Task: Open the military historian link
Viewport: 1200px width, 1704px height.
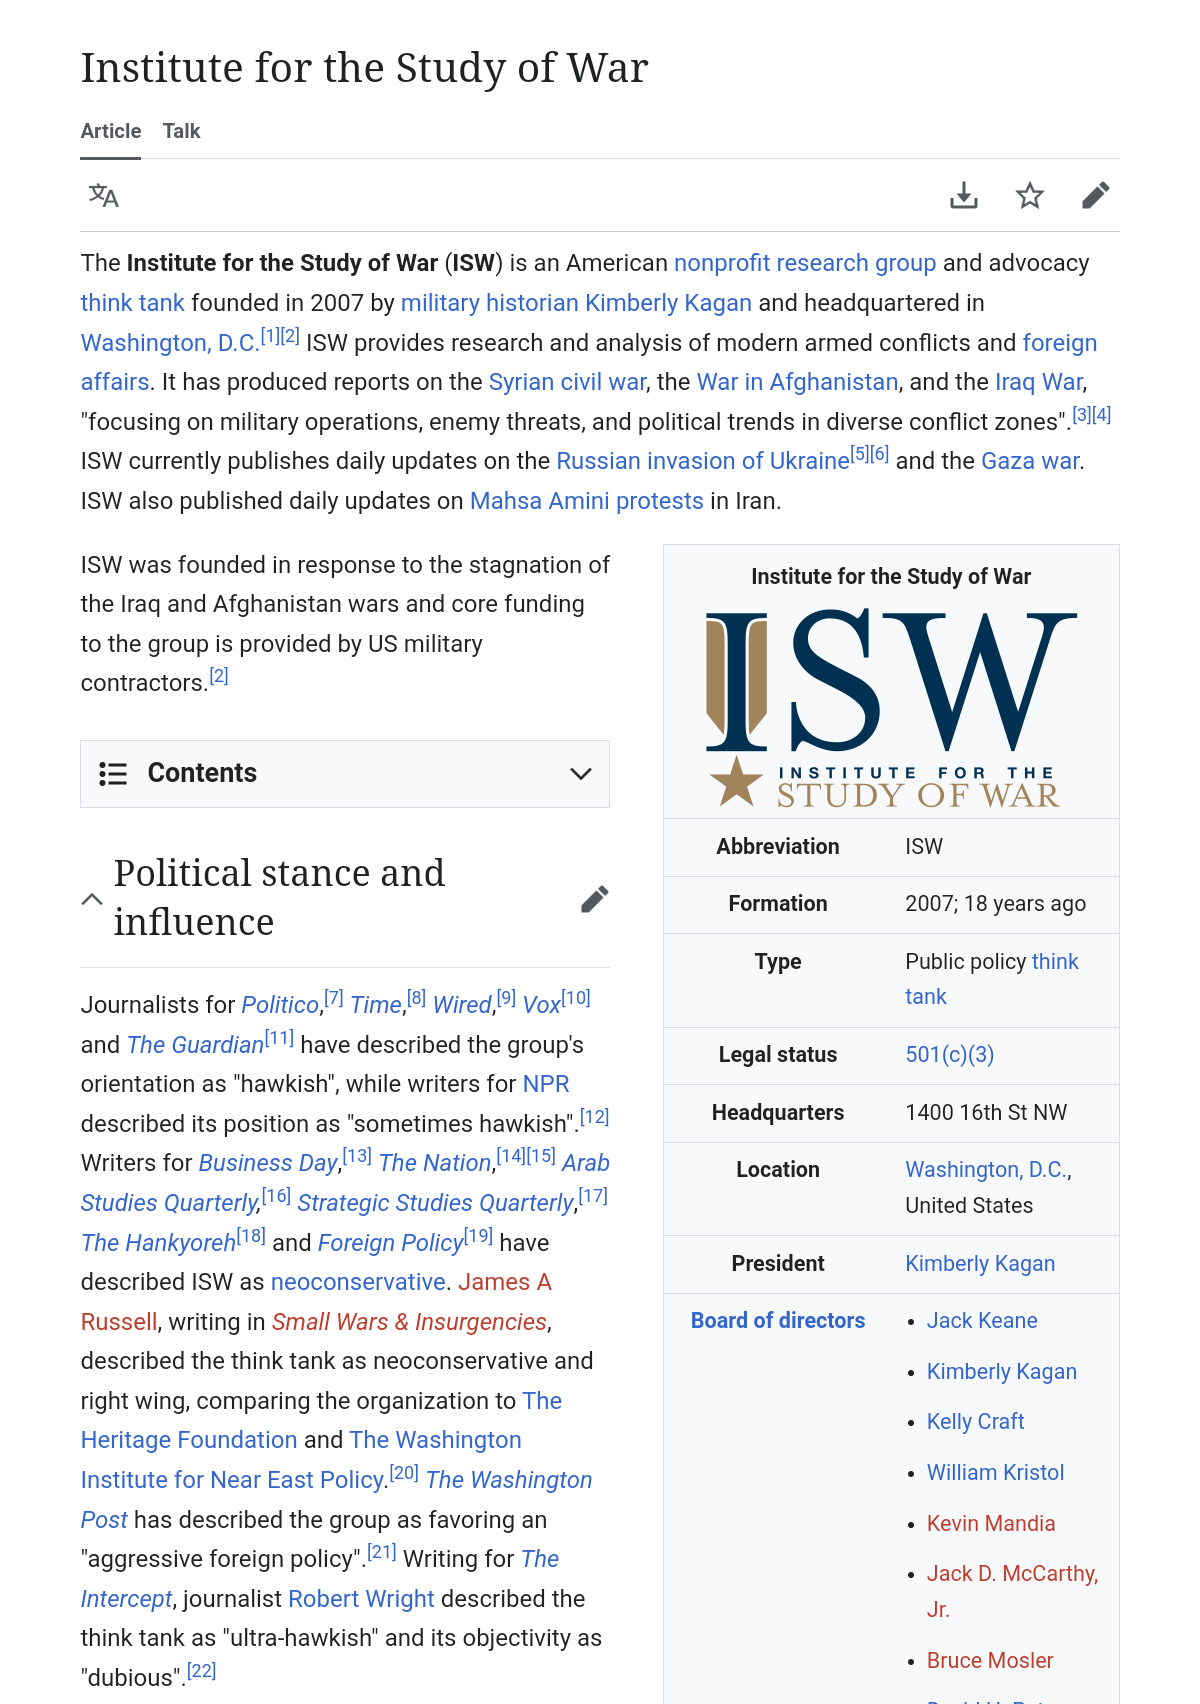Action: pos(490,303)
